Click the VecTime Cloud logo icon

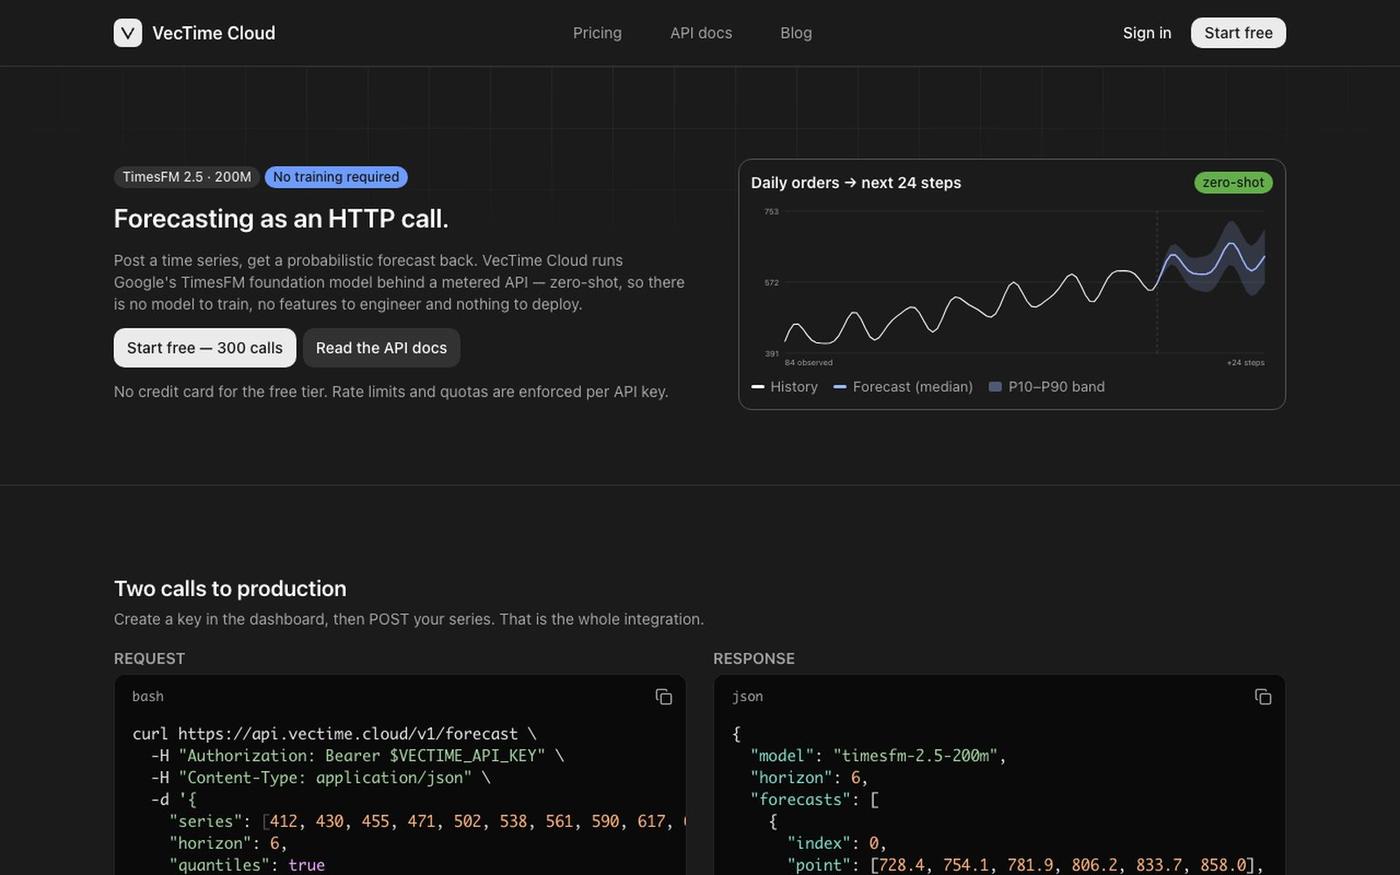tap(128, 33)
